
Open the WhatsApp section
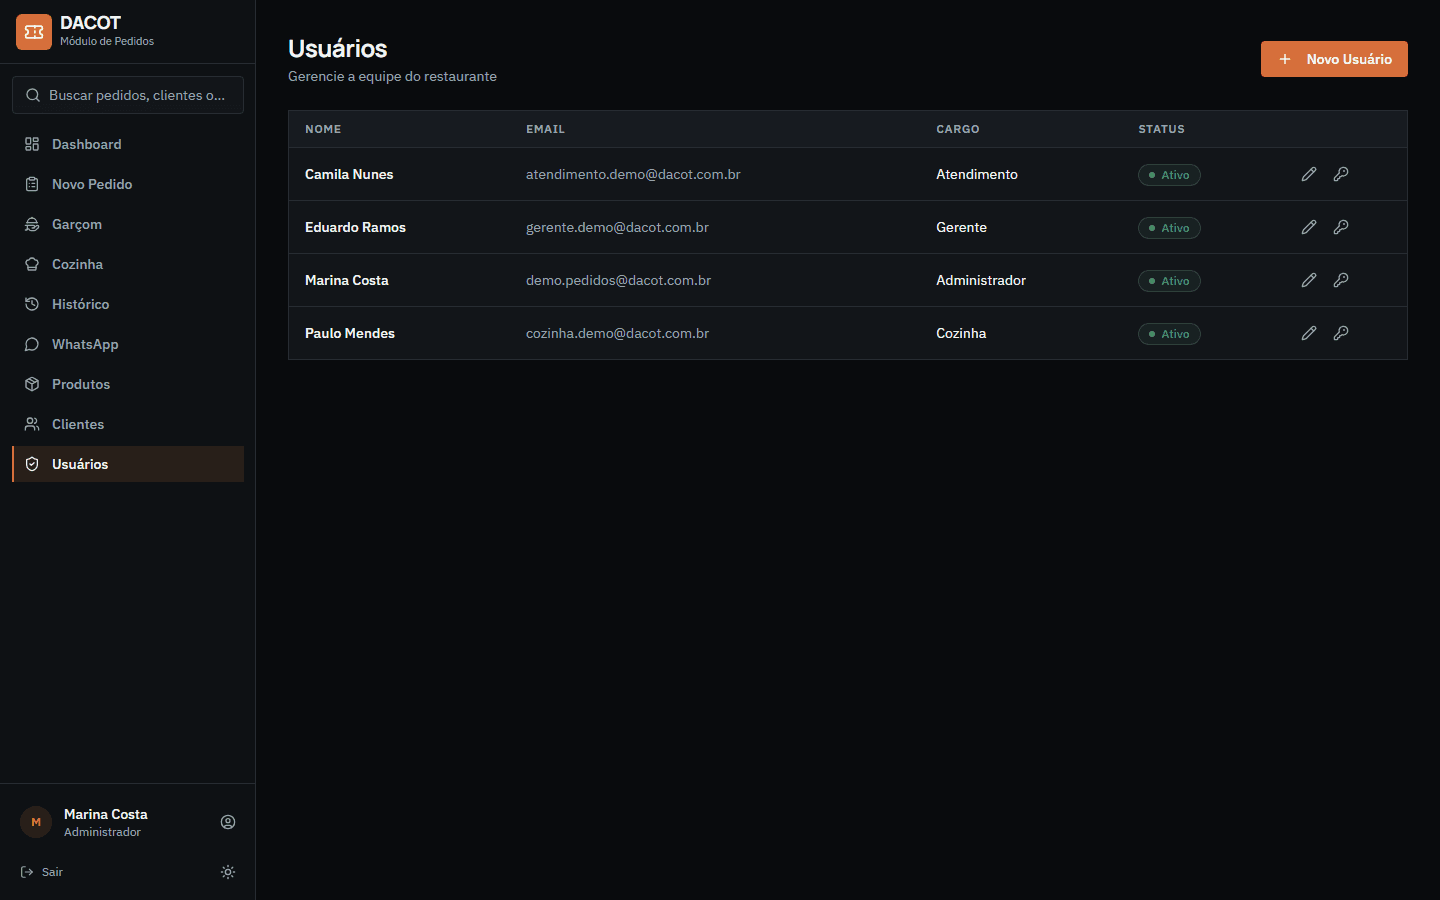pyautogui.click(x=128, y=344)
